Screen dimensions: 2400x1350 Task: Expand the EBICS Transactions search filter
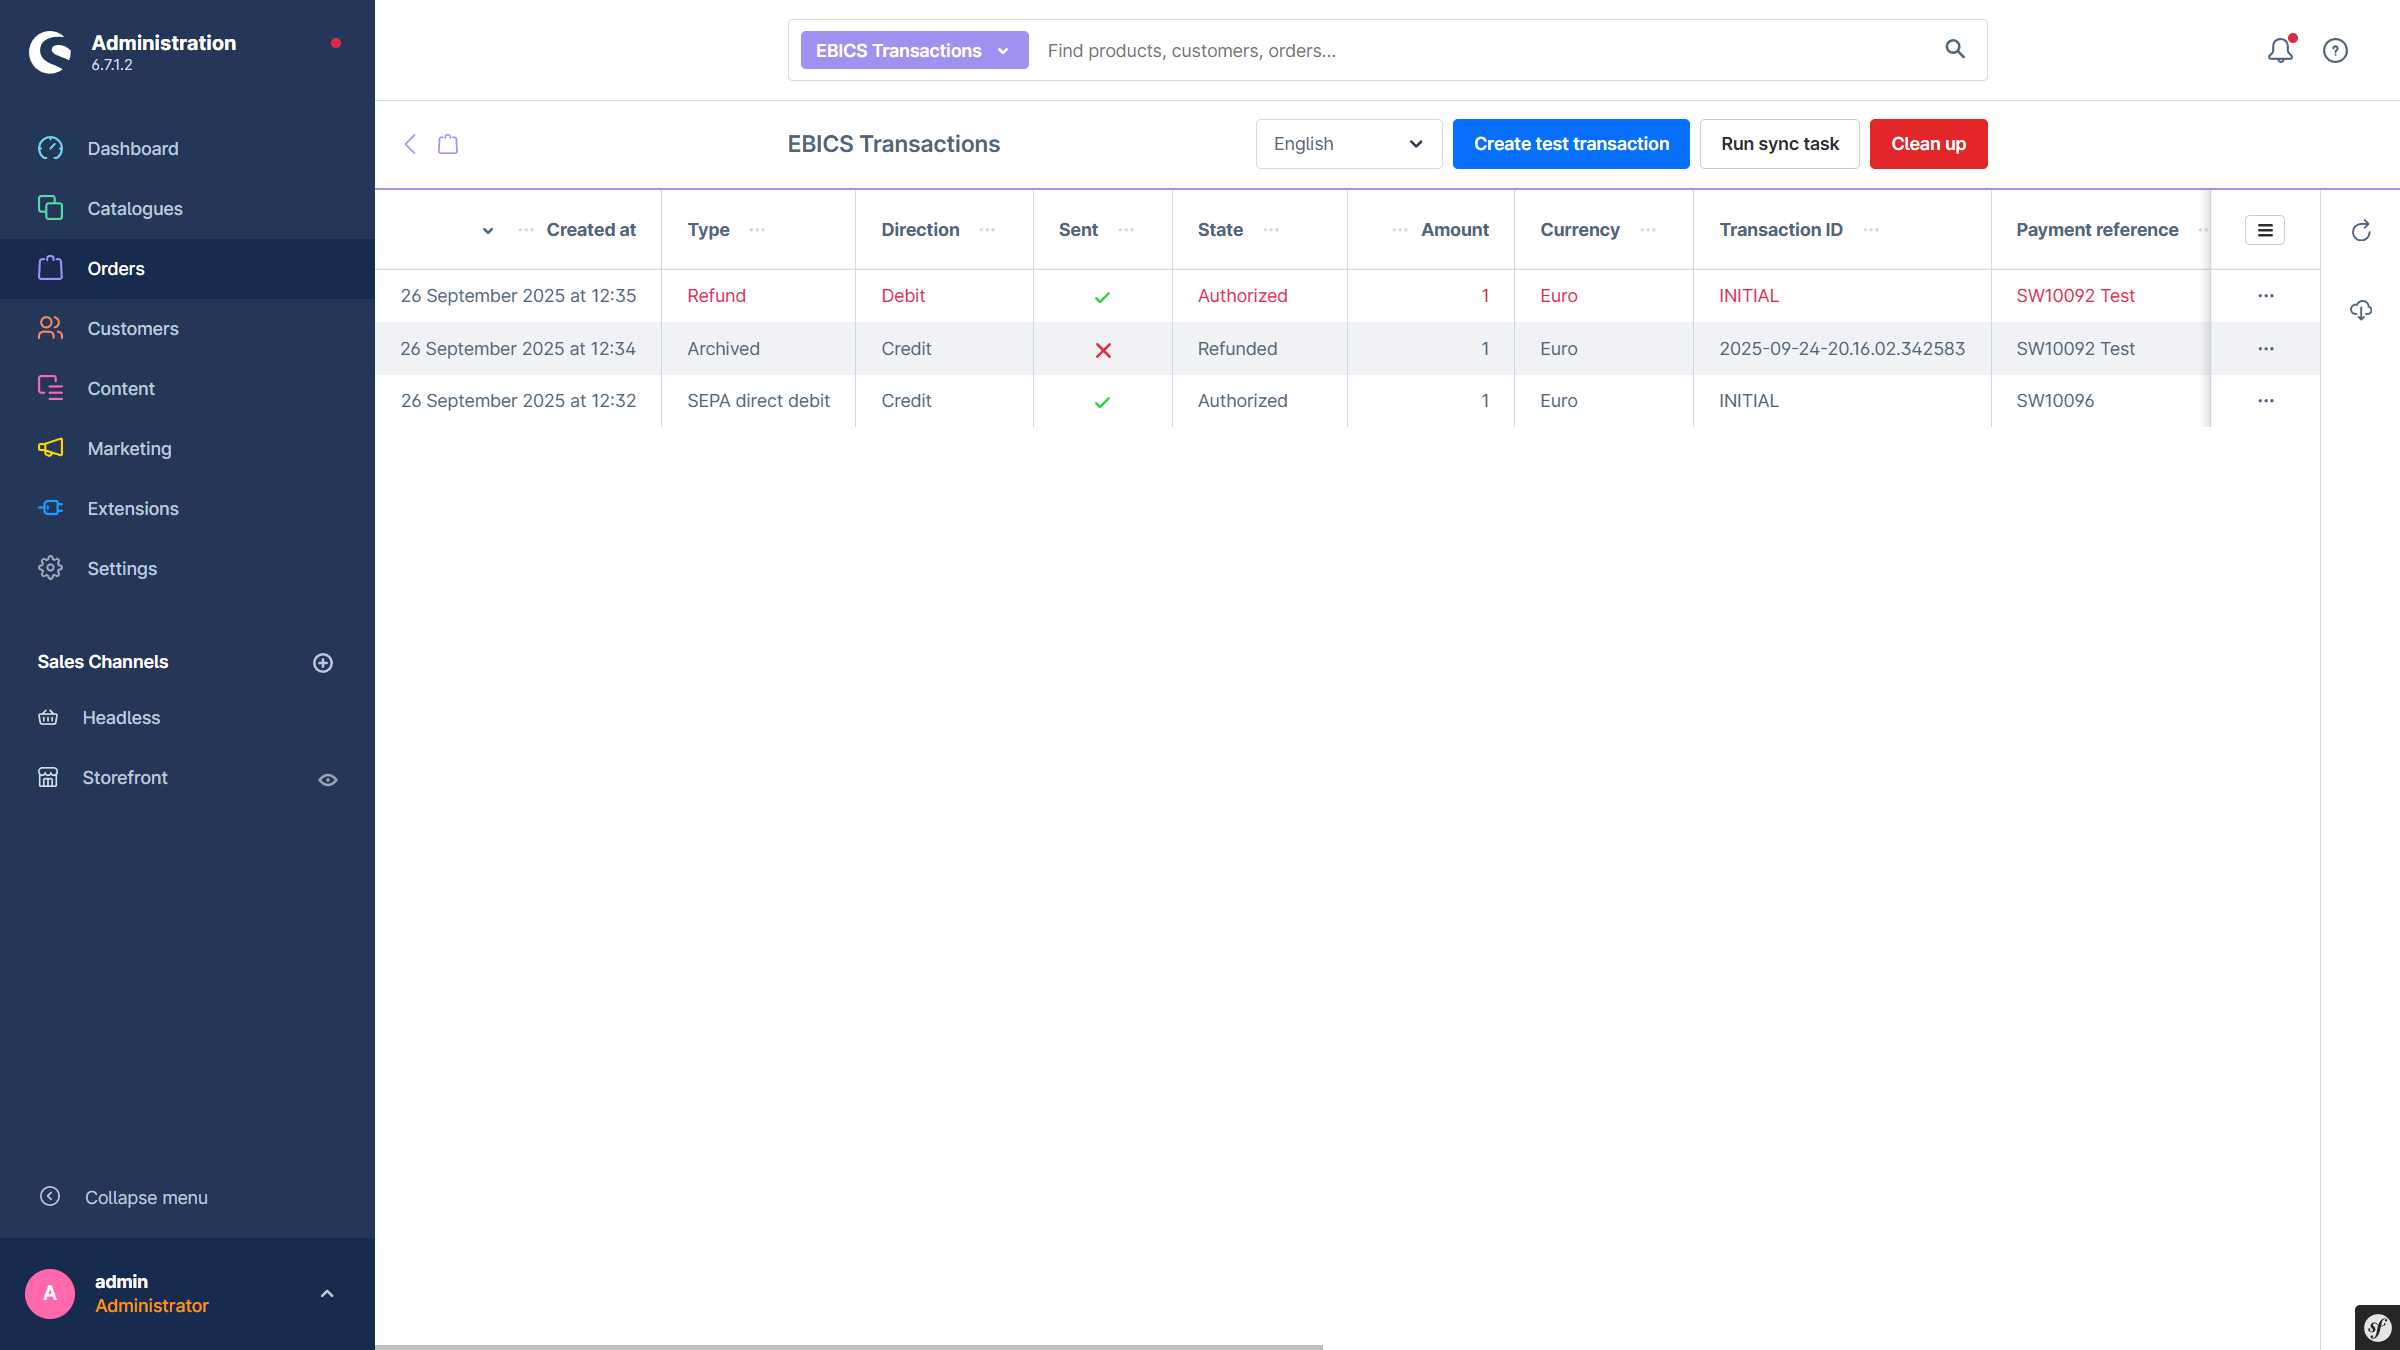coord(914,50)
